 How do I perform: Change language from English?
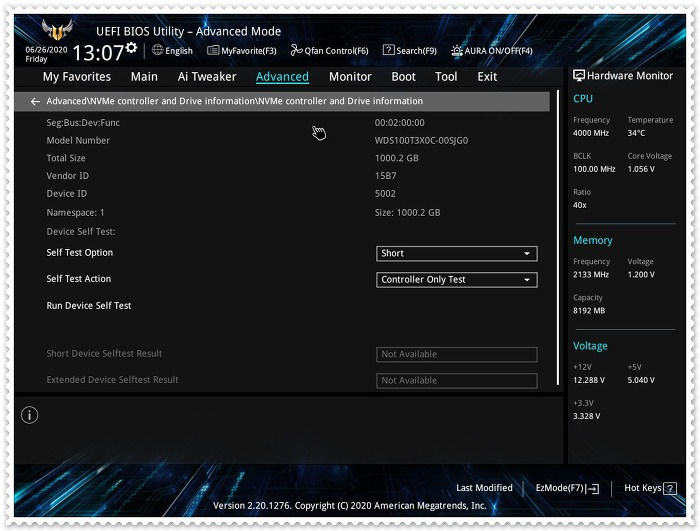[179, 51]
